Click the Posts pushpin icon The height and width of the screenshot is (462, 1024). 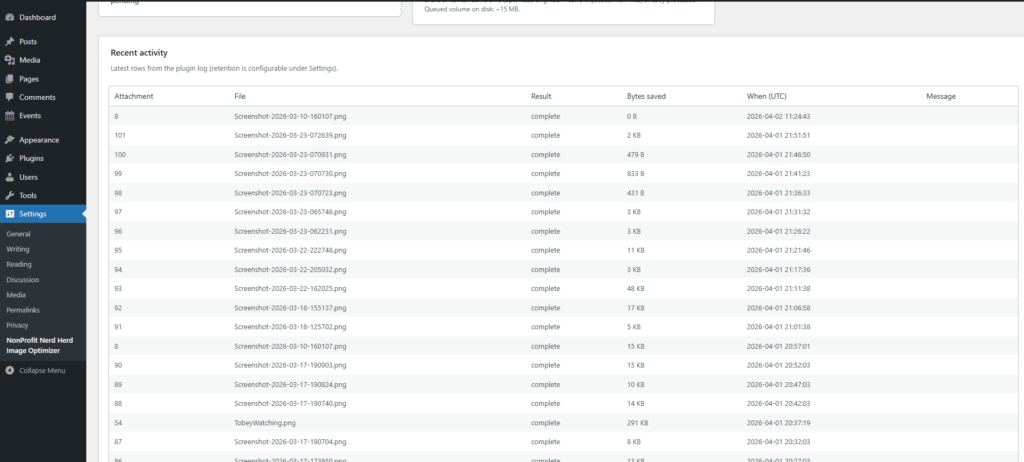[9, 42]
